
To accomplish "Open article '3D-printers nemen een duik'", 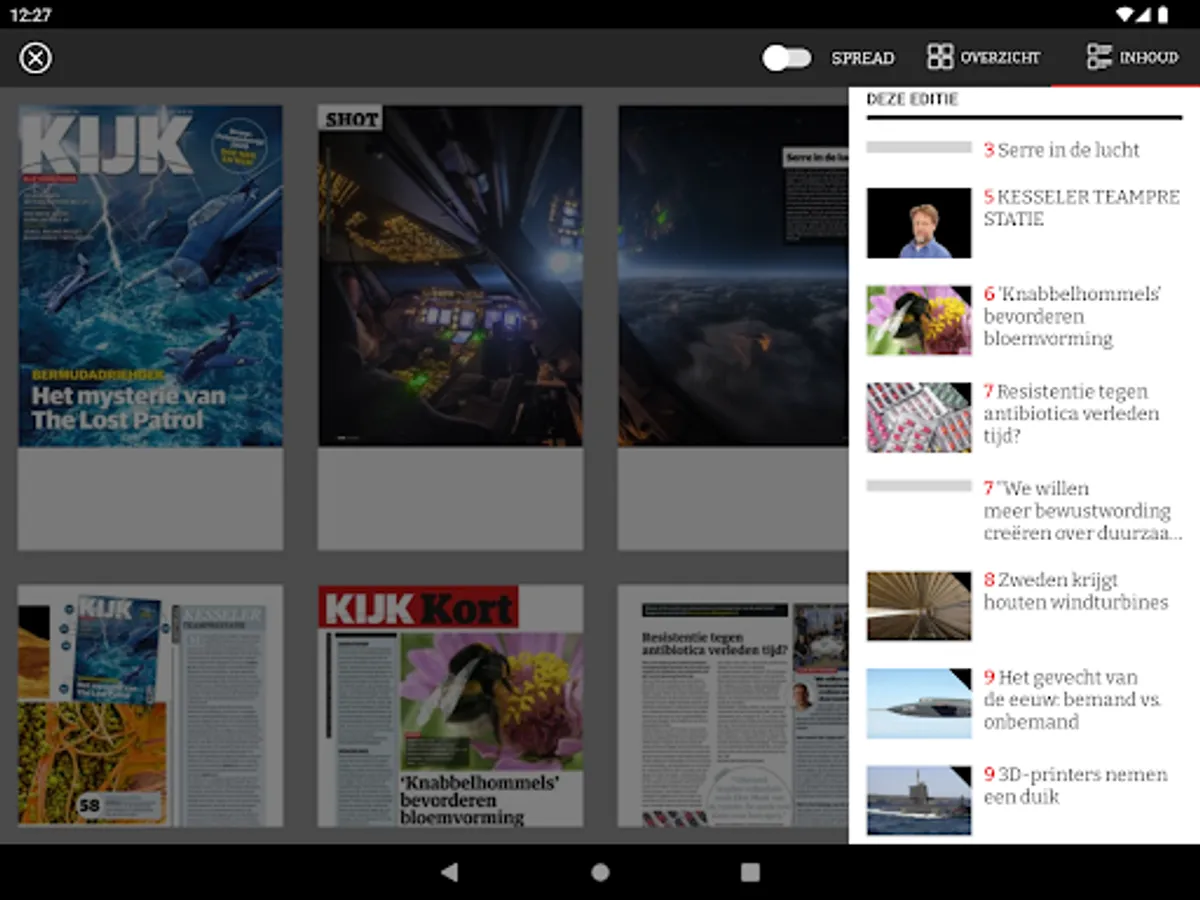I will (x=1024, y=799).
